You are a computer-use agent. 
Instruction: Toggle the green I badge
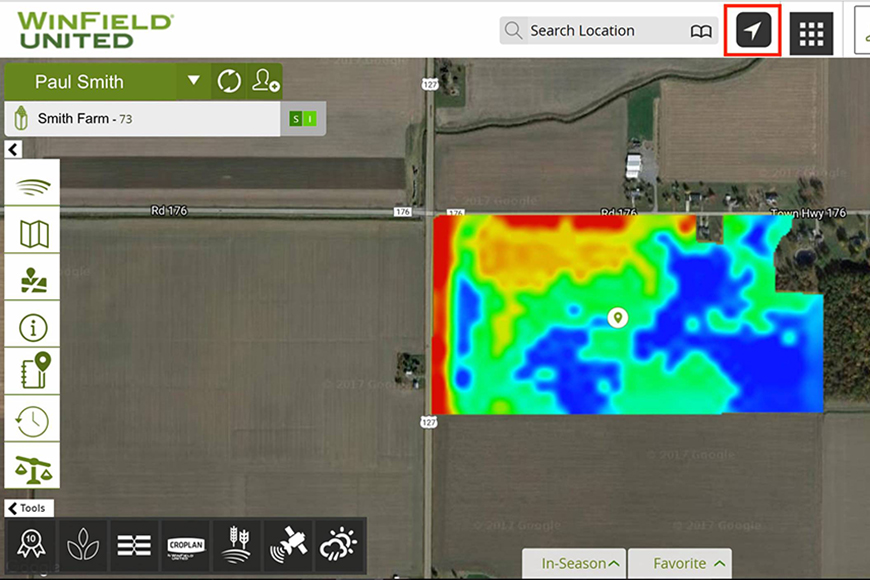click(310, 119)
